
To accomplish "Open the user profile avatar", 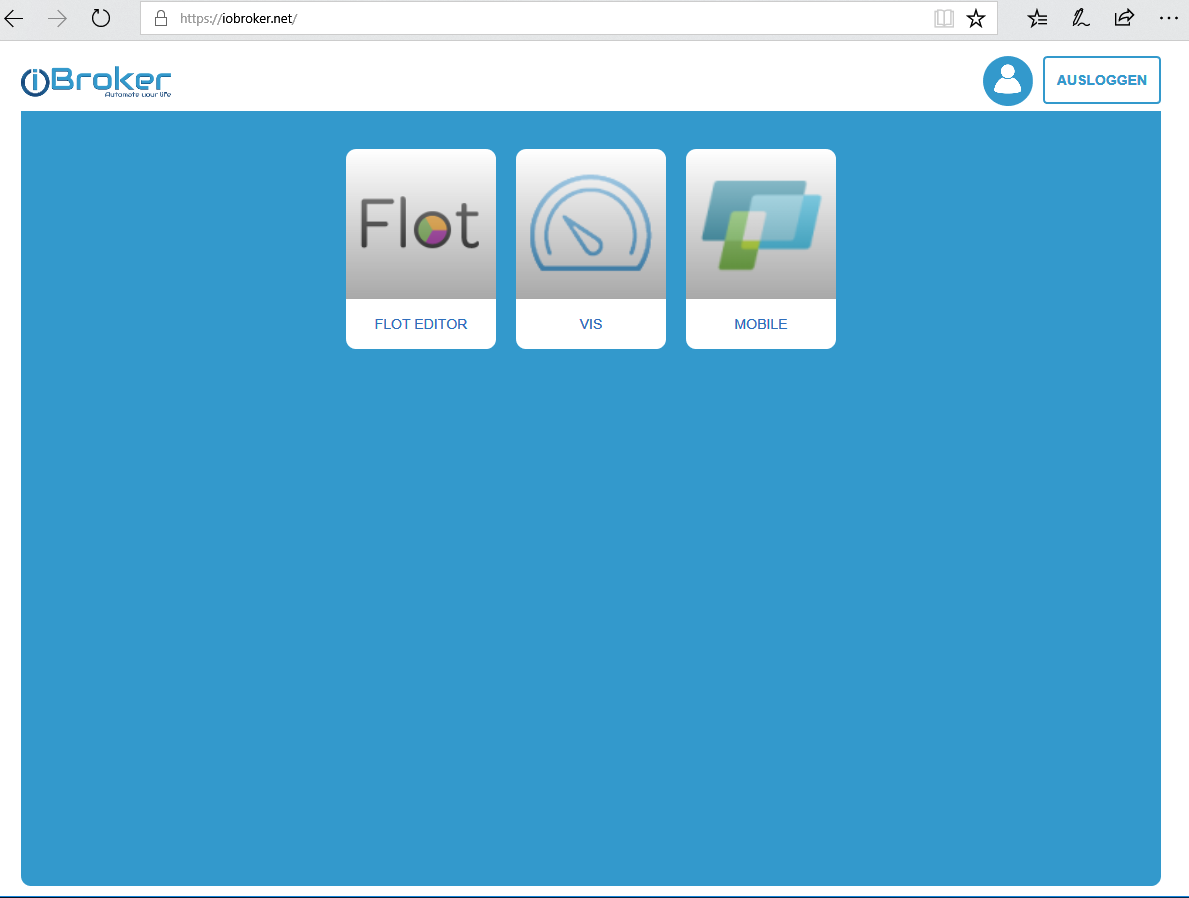I will click(x=1008, y=80).
